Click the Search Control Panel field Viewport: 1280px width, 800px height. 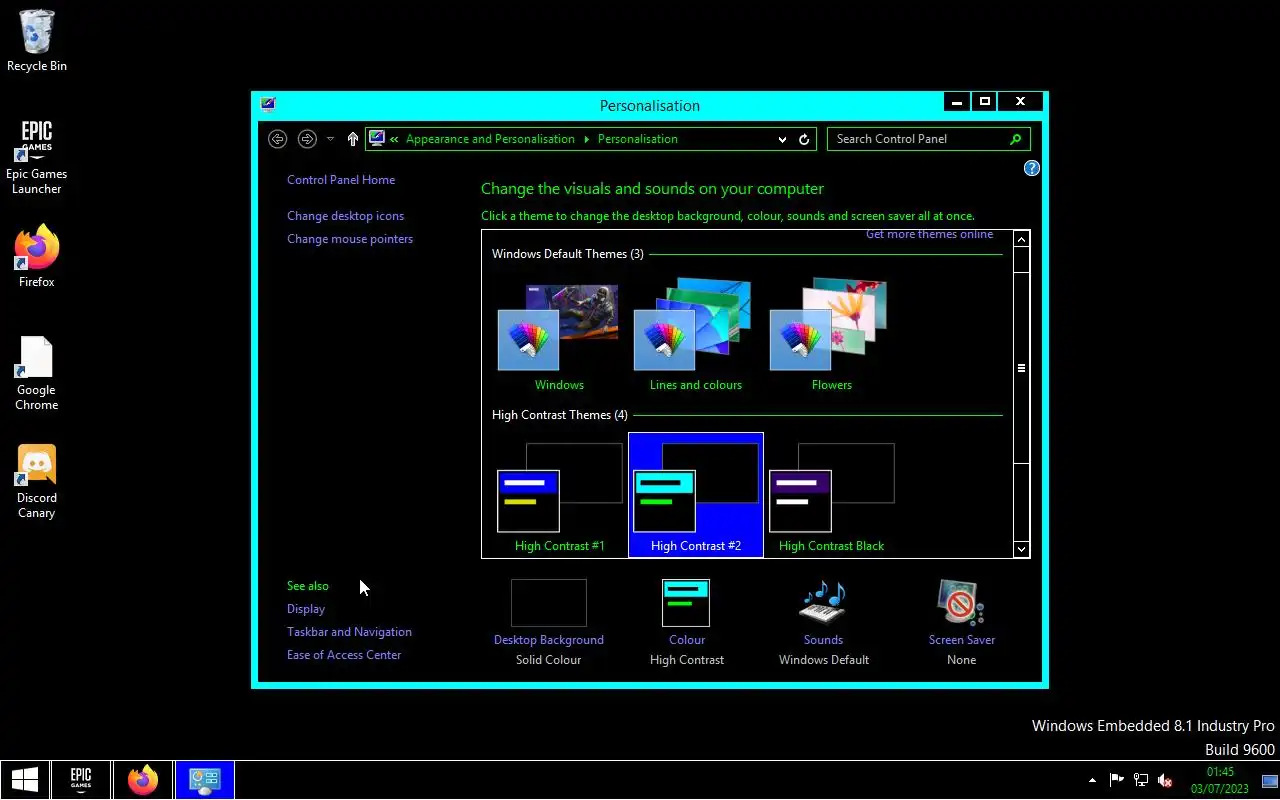(x=928, y=139)
